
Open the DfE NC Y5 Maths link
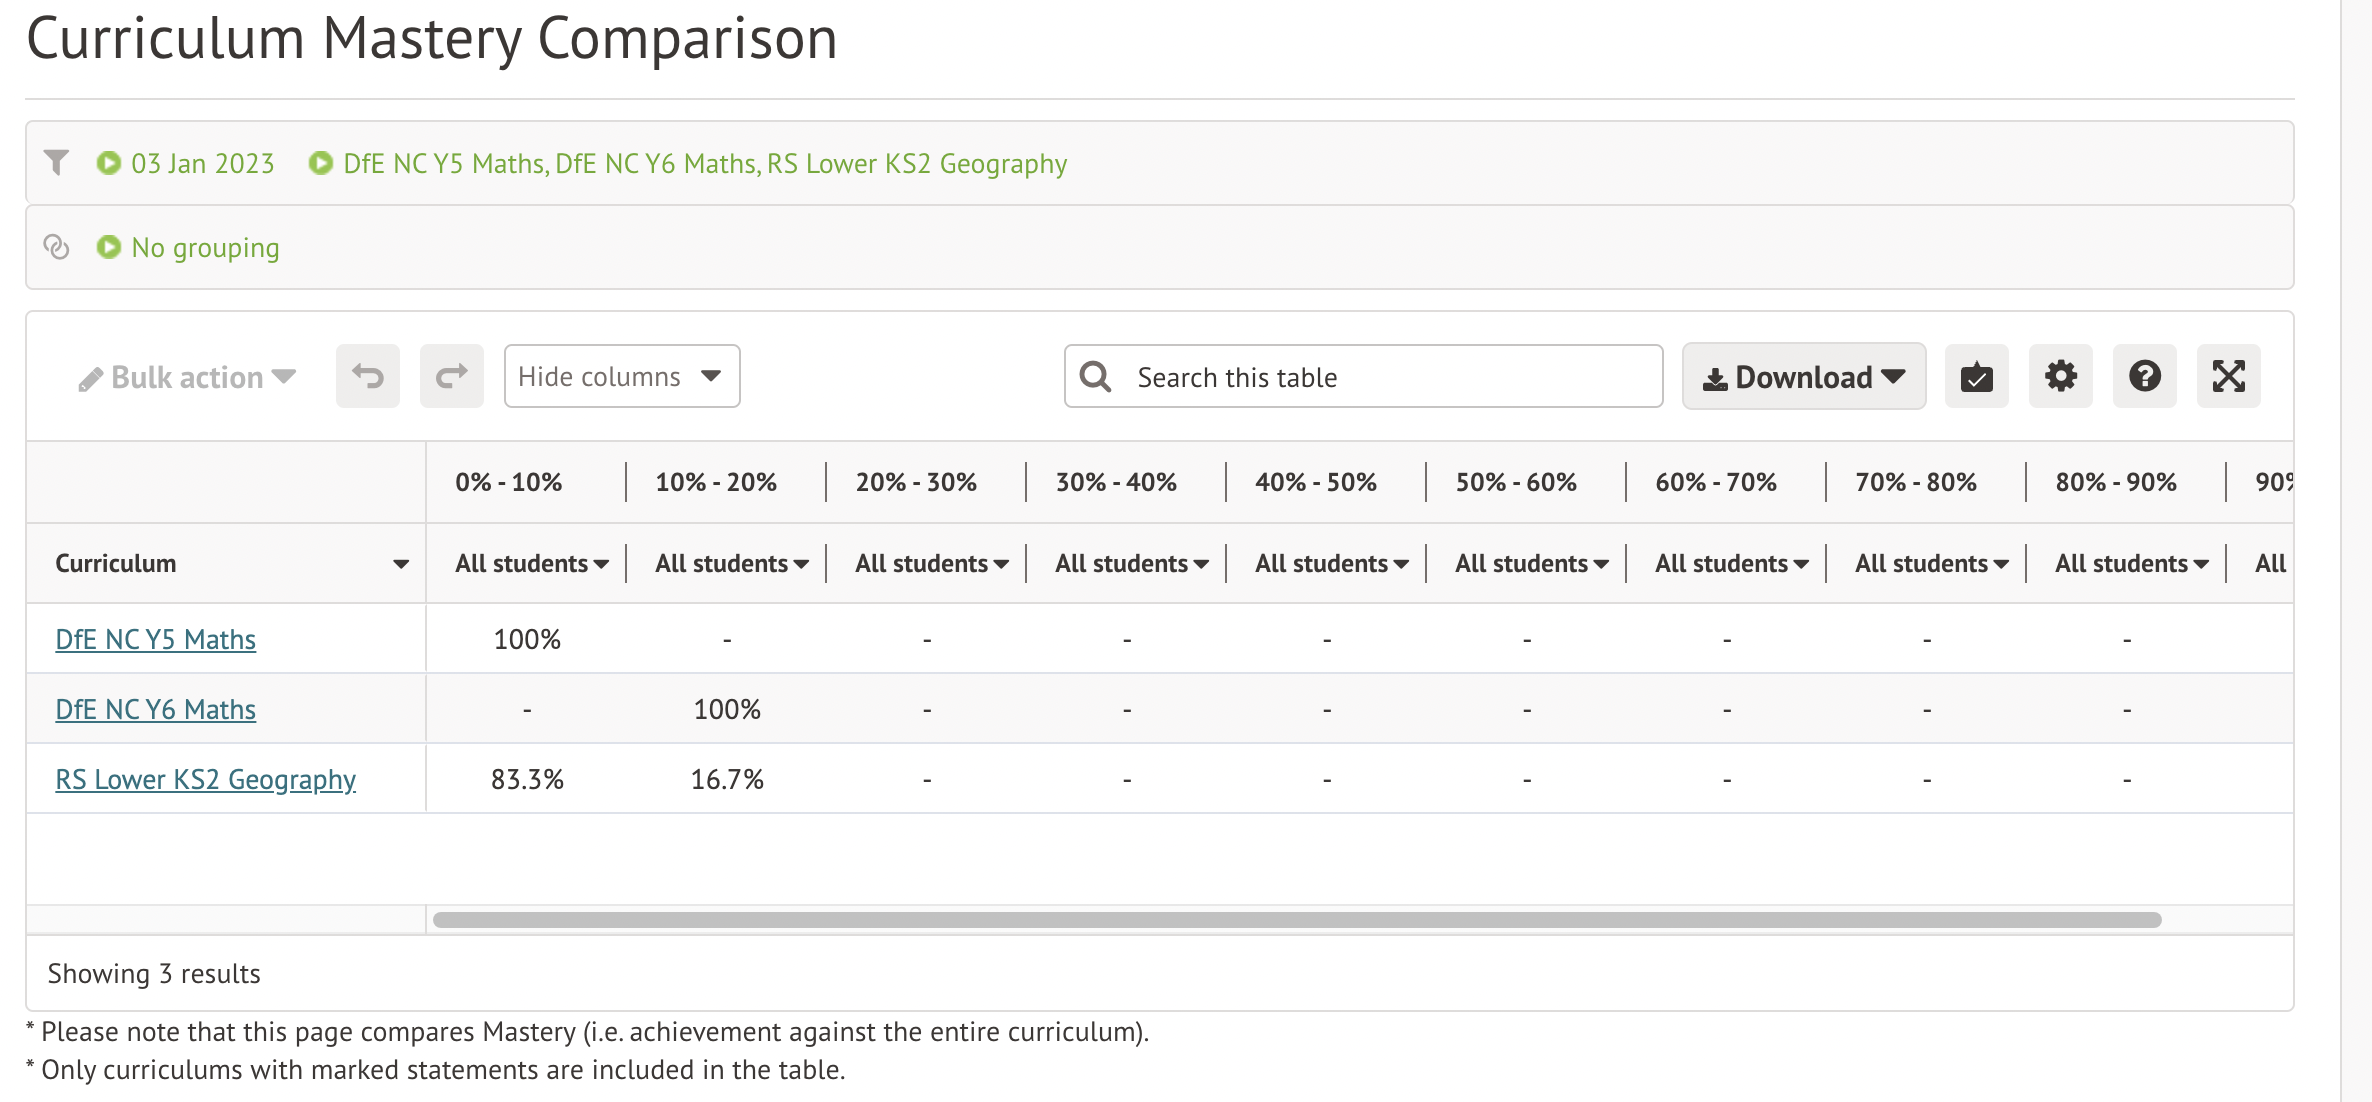[x=155, y=639]
